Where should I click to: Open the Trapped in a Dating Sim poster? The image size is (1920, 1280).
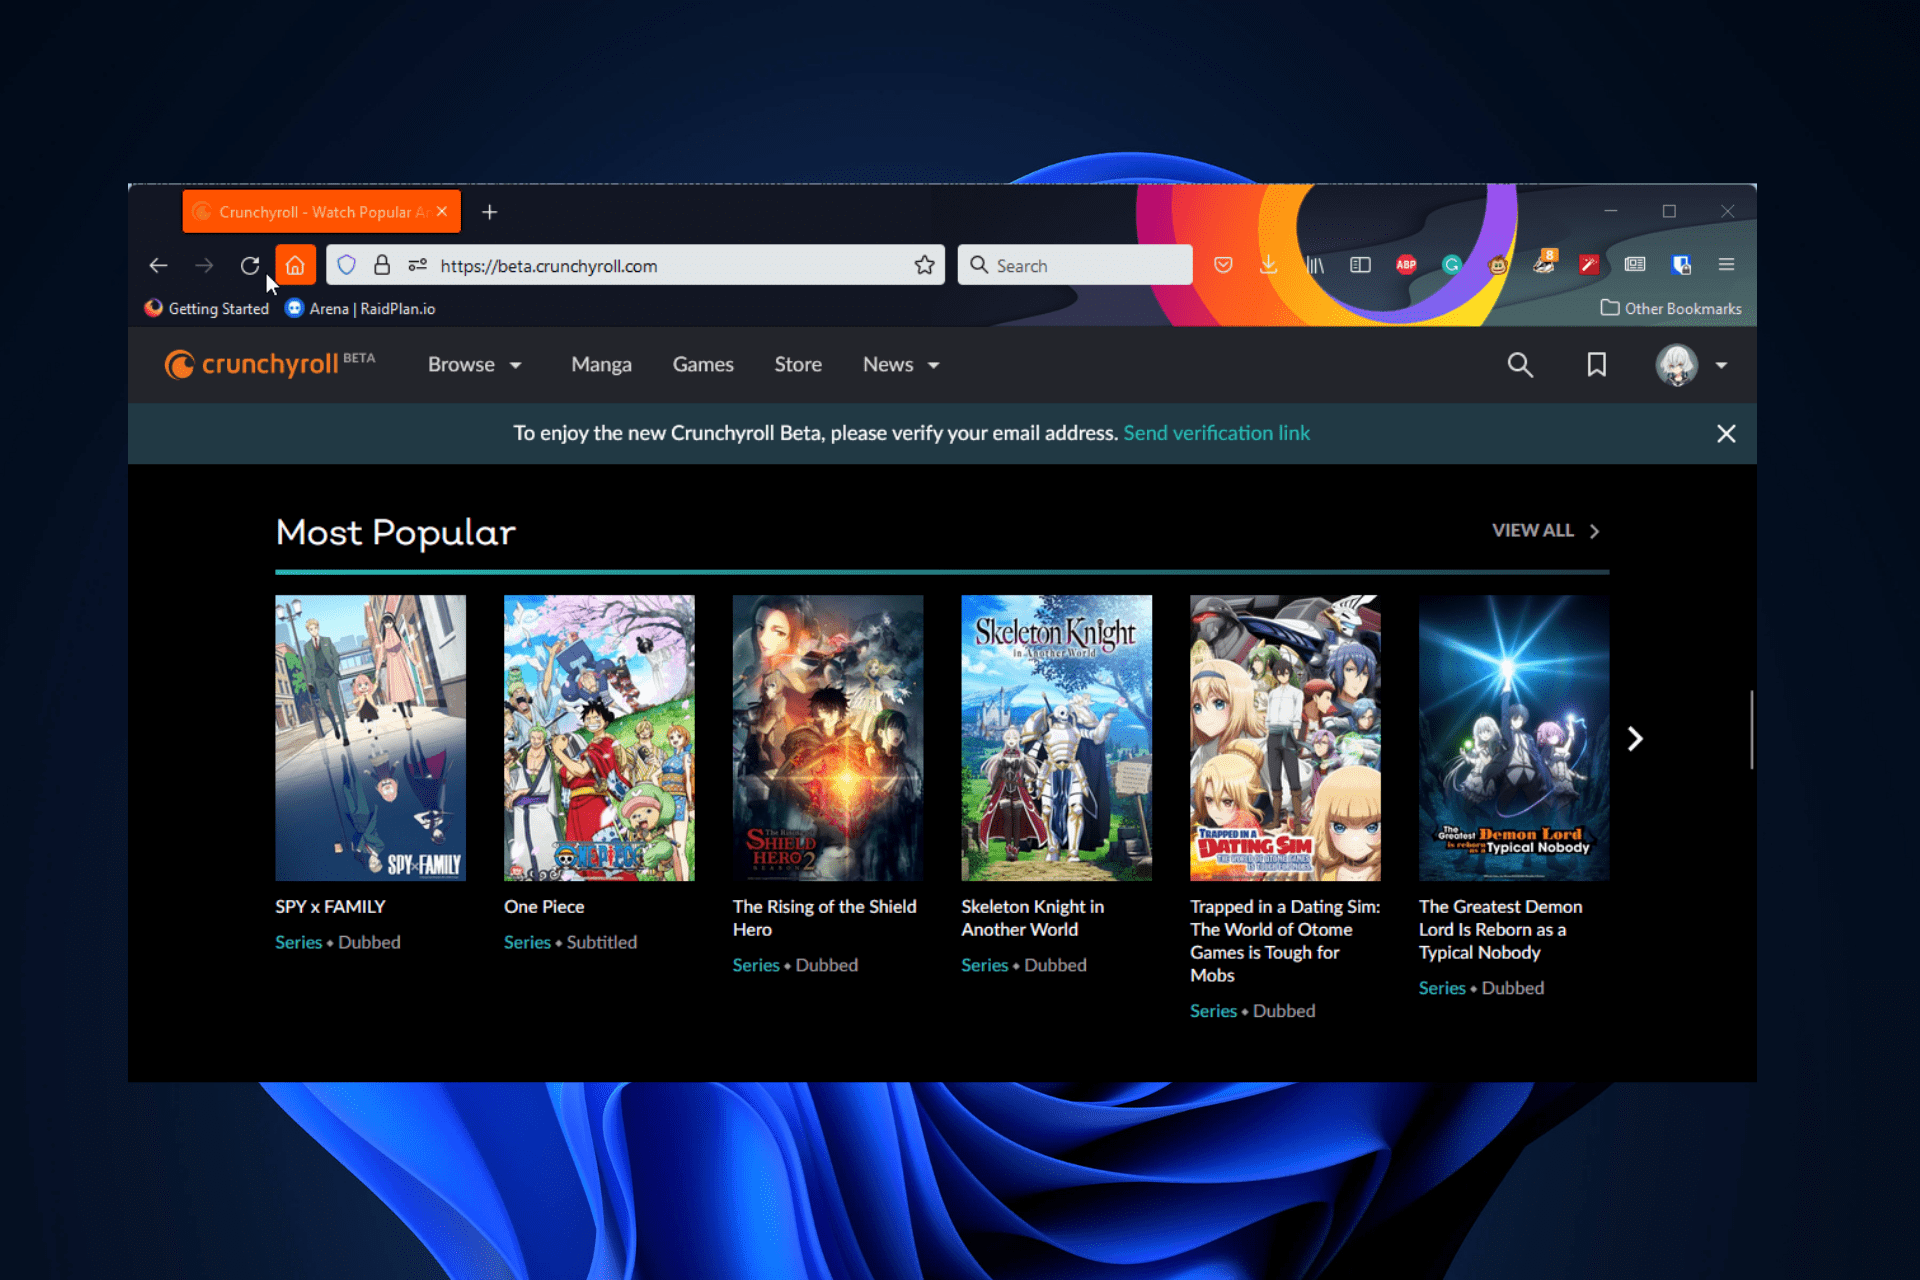pyautogui.click(x=1285, y=738)
